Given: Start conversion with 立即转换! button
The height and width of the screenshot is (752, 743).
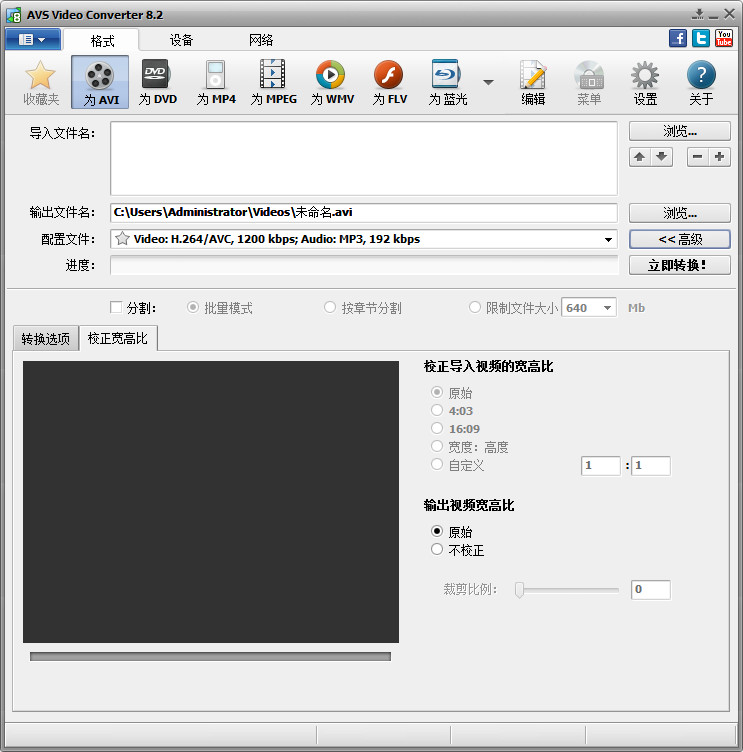Looking at the screenshot, I should [680, 265].
